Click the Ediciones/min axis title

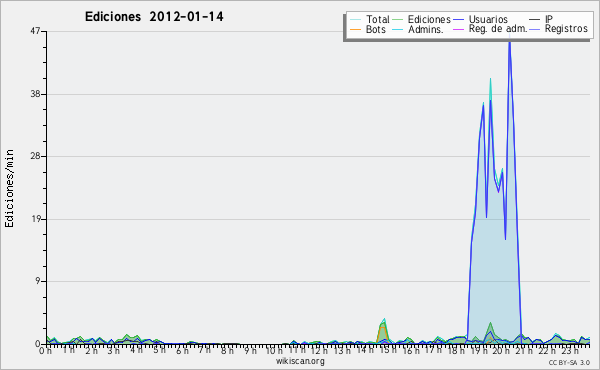9,188
